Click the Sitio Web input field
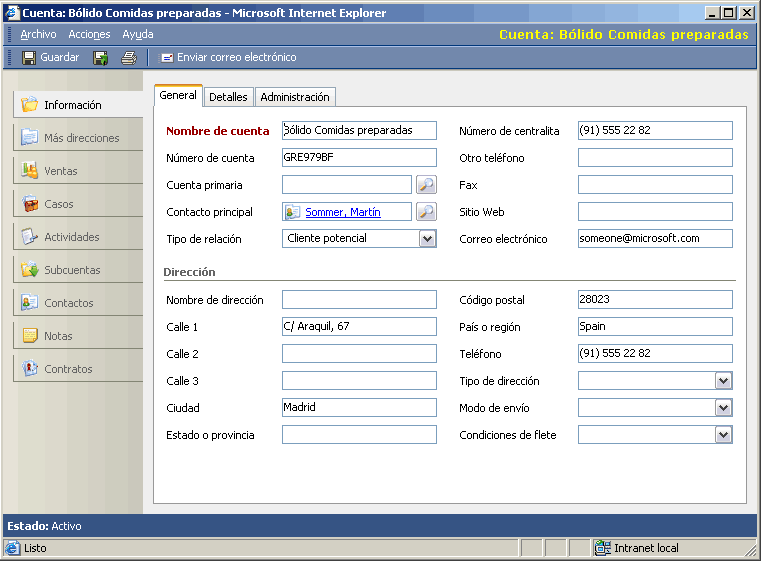Viewport: 761px width, 561px height. [655, 212]
